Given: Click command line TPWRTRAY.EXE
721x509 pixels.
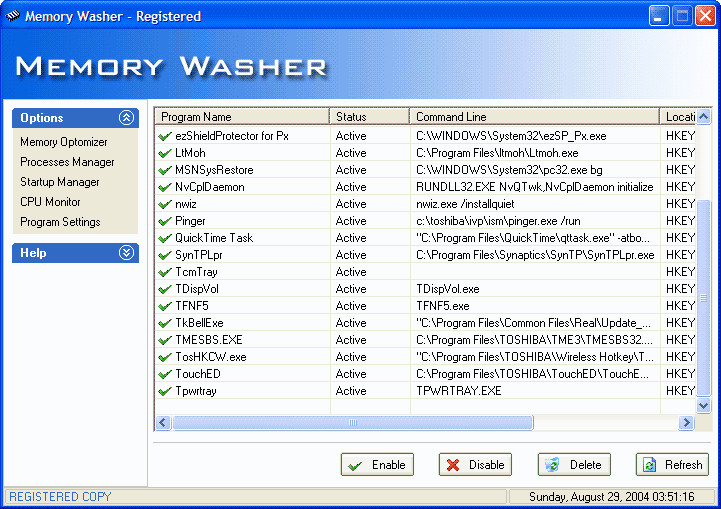Looking at the screenshot, I should 458,391.
